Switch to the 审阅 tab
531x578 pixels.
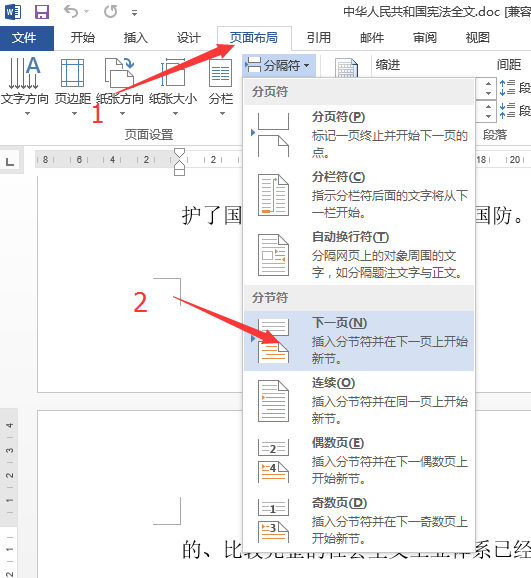click(x=425, y=38)
